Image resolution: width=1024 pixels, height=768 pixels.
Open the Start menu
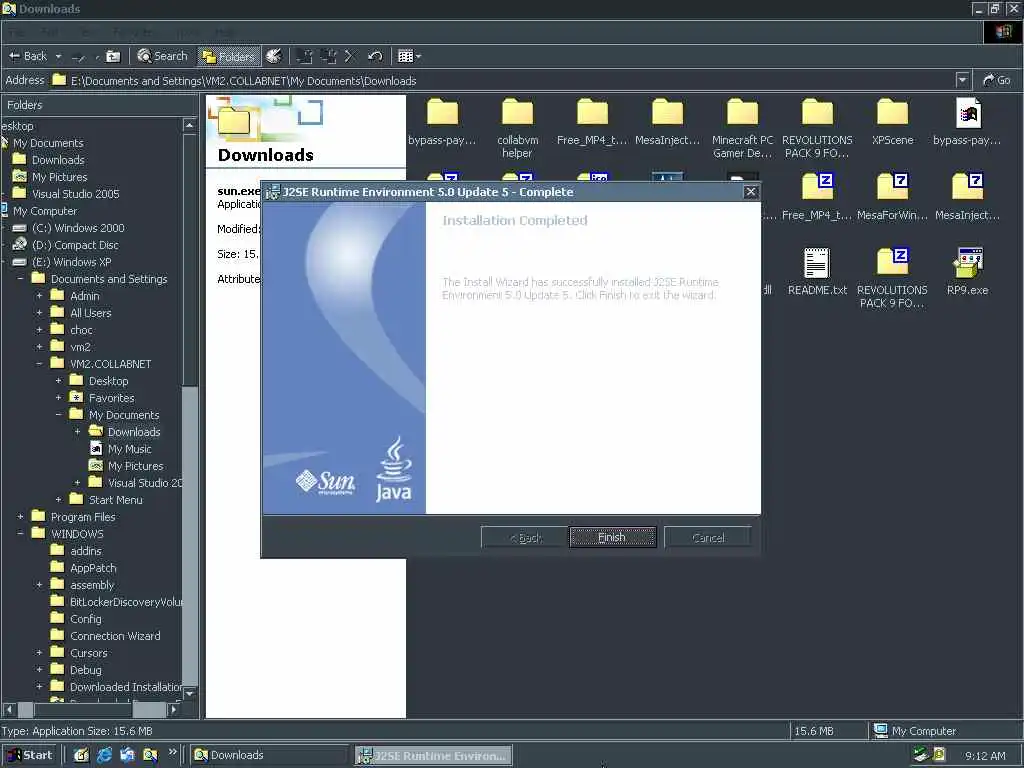[30, 755]
